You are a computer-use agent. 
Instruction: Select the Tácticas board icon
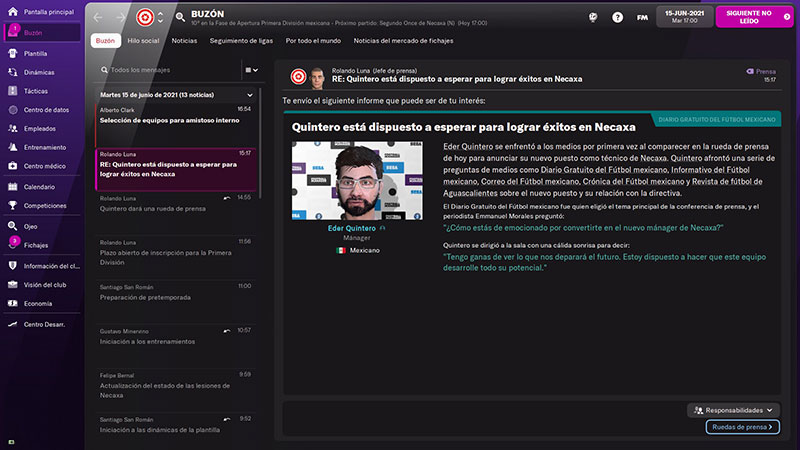(x=13, y=91)
